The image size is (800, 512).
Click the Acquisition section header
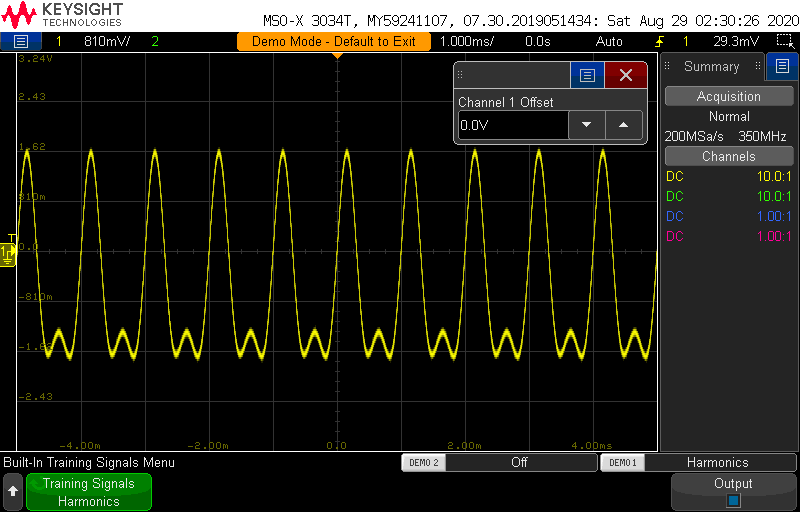point(728,97)
